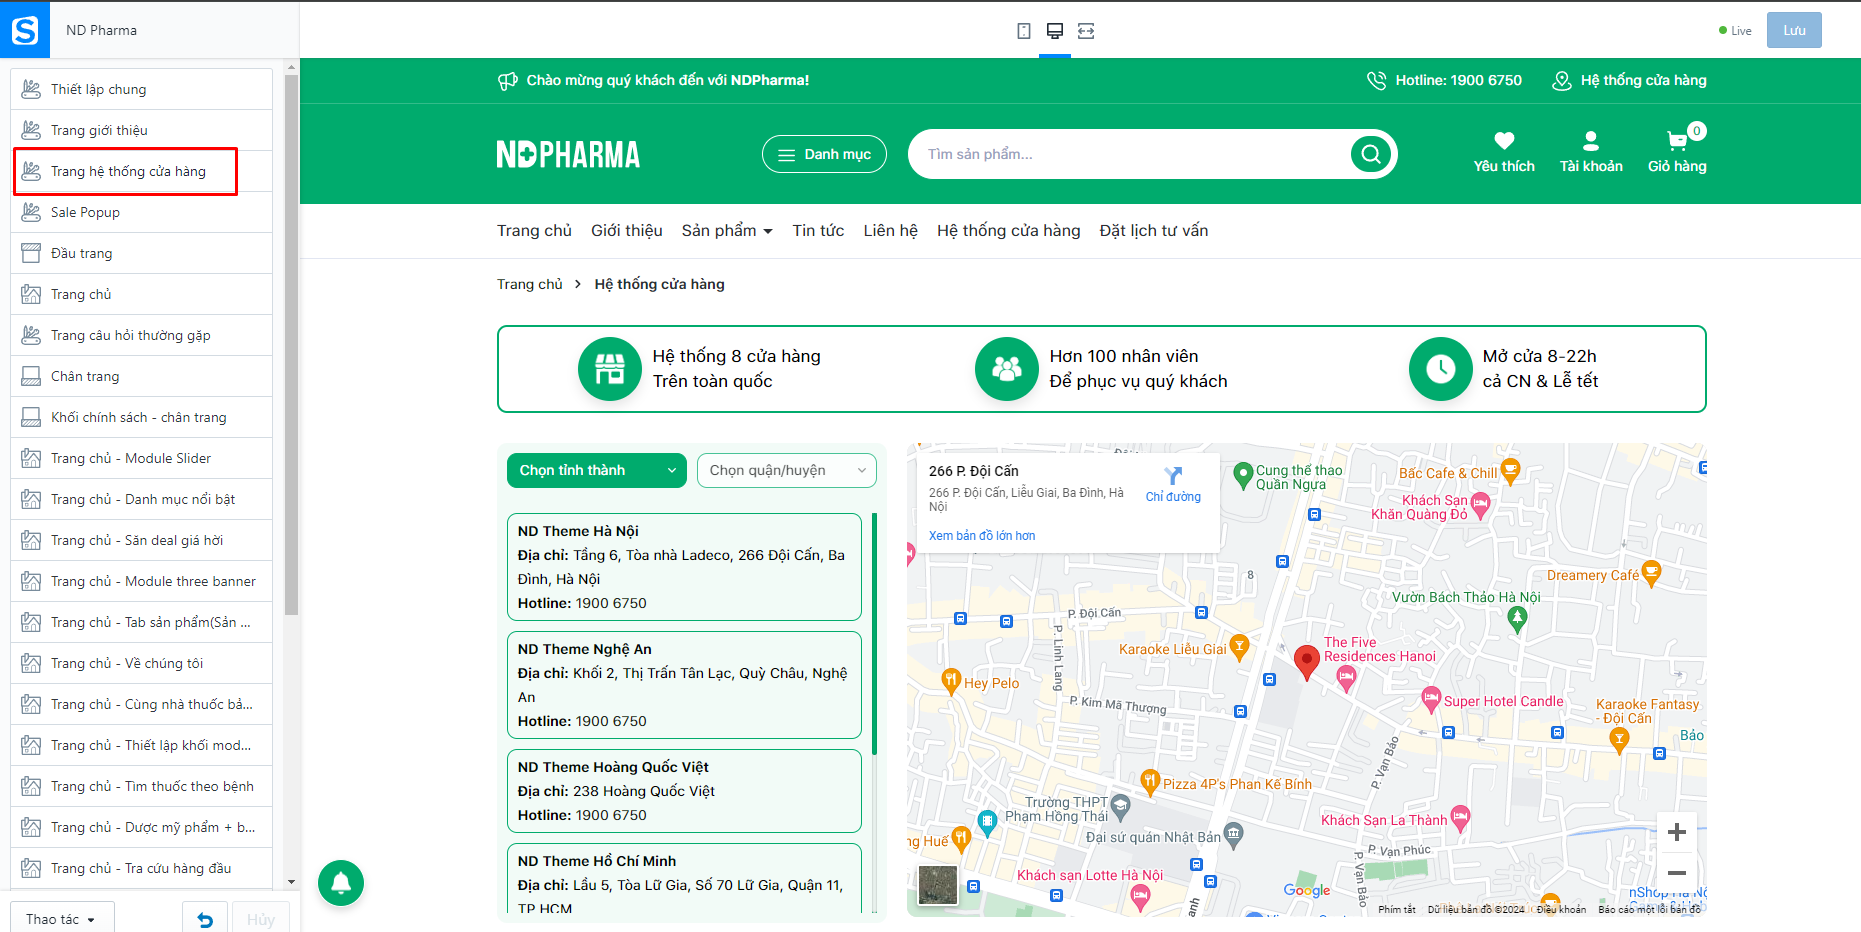Click the search magnifier icon
Viewport: 1861px width, 932px height.
1371,154
